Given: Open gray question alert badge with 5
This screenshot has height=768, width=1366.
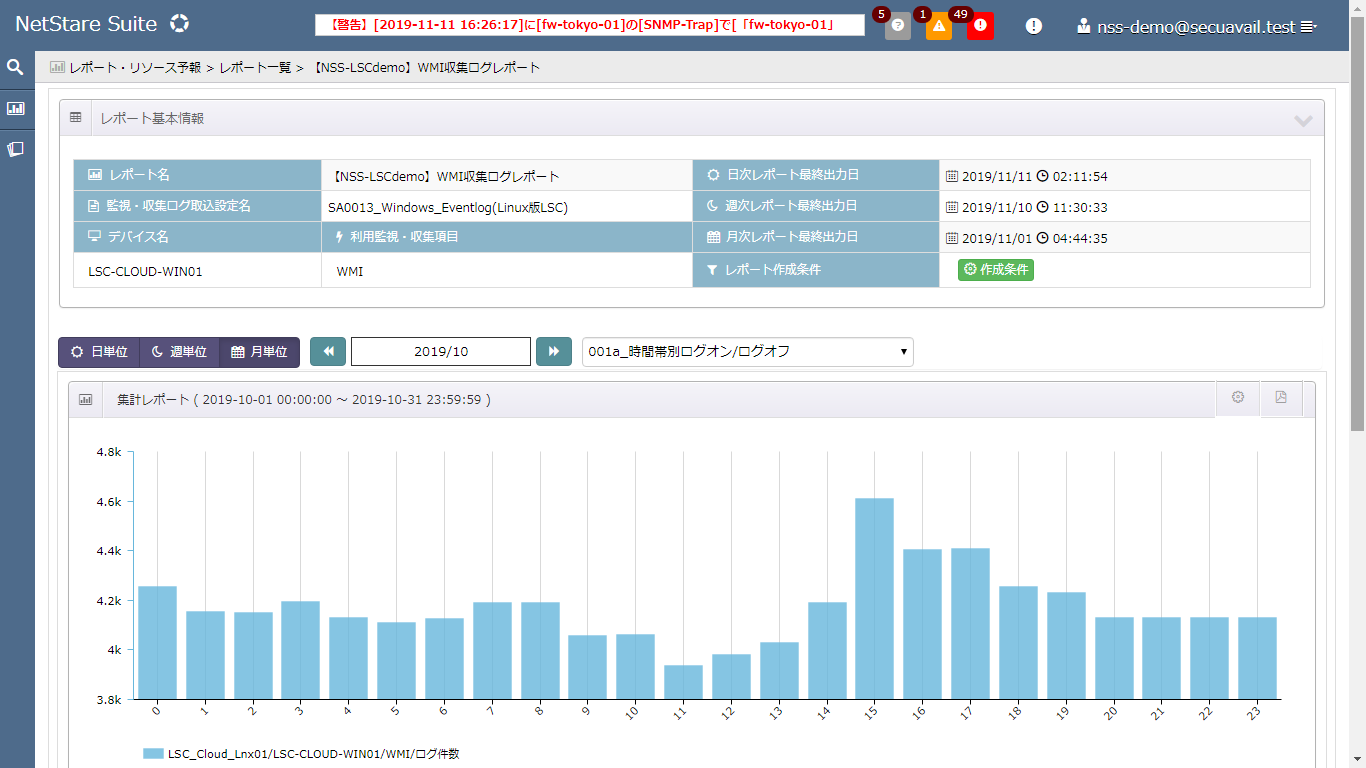Looking at the screenshot, I should pyautogui.click(x=898, y=26).
